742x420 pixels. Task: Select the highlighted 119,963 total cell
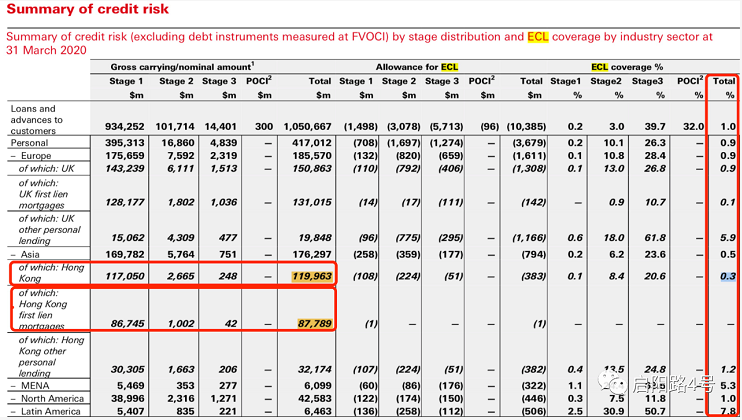click(x=313, y=276)
